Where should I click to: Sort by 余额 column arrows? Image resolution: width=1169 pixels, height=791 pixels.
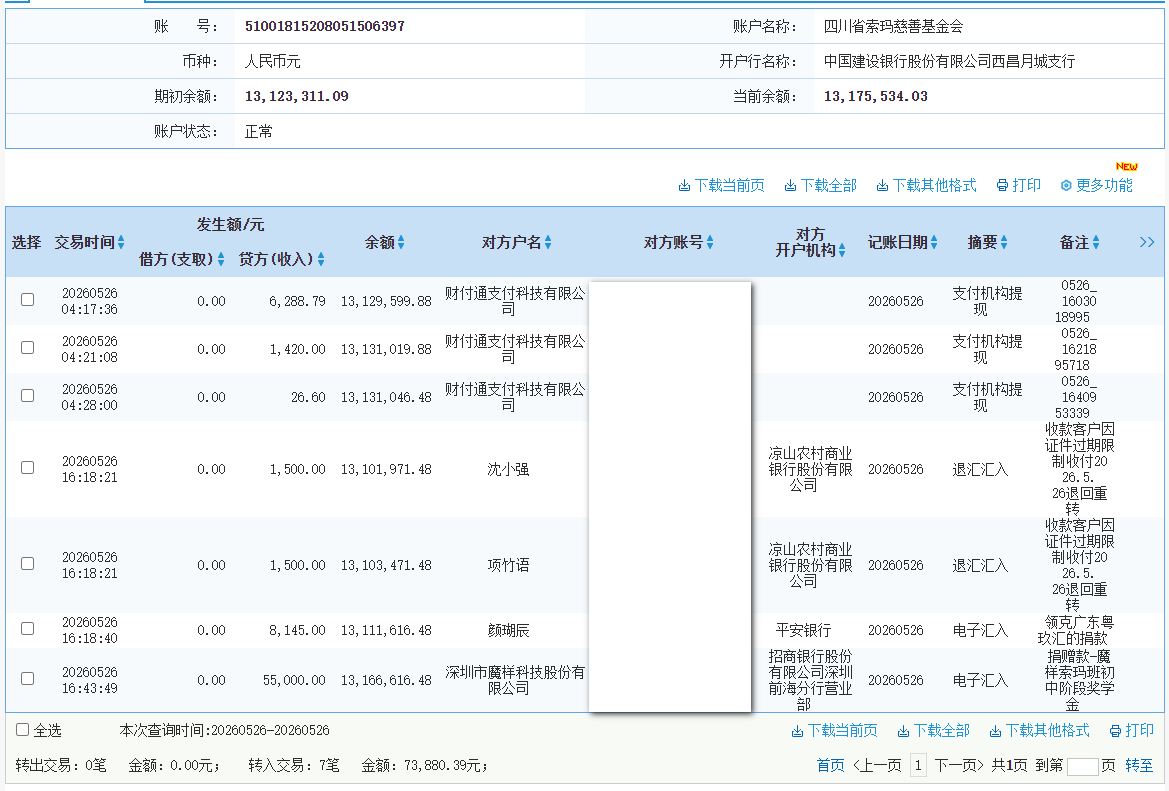[x=401, y=242]
